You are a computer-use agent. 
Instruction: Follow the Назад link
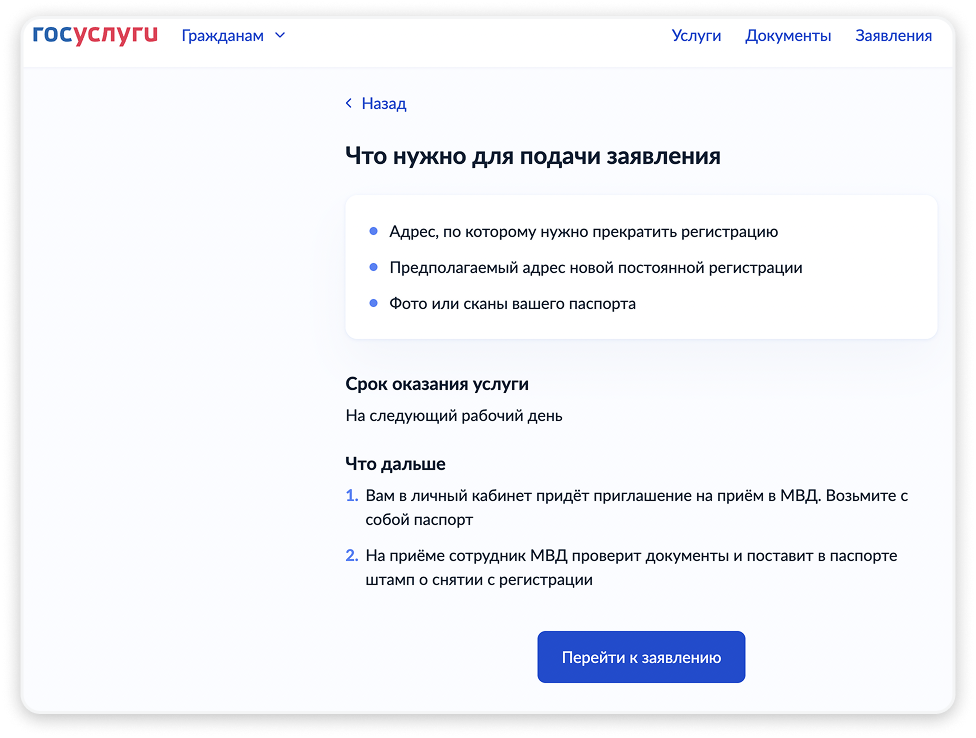[x=383, y=103]
